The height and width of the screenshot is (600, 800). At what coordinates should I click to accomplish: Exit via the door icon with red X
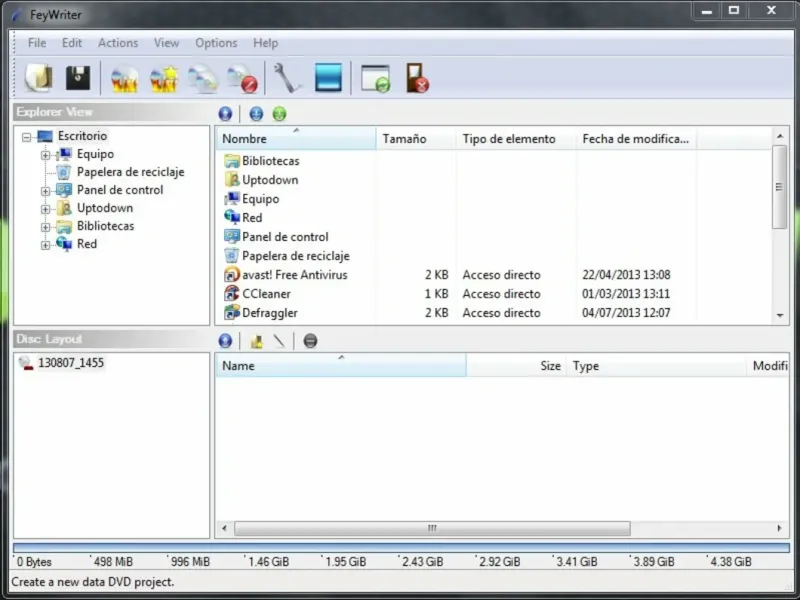tap(417, 78)
